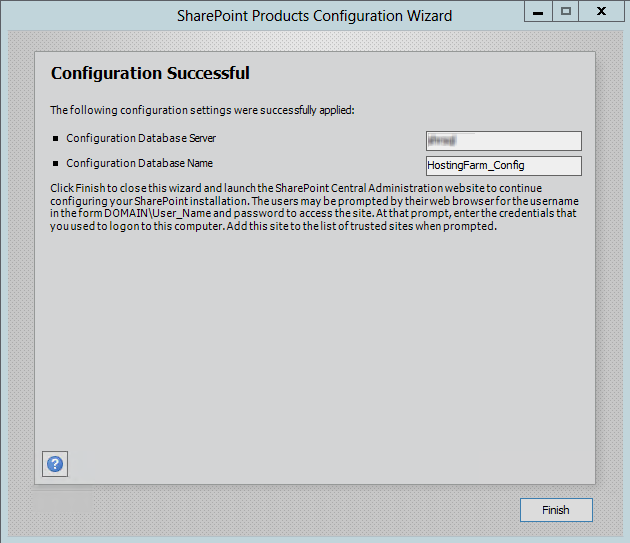Viewport: 630px width, 543px height.
Task: Click the 'following configuration settings' sentence
Action: 202,110
